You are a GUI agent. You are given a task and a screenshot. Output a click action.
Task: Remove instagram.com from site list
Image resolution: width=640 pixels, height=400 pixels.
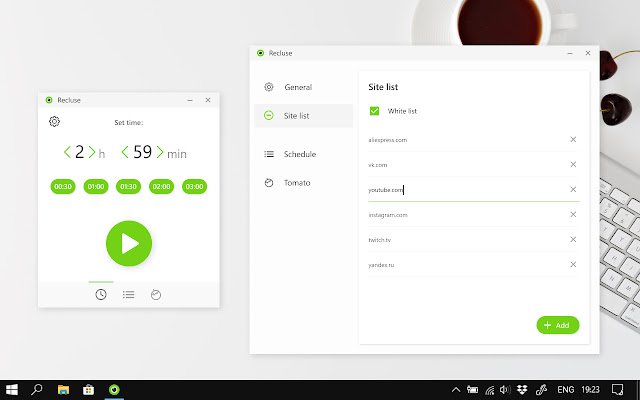click(573, 215)
